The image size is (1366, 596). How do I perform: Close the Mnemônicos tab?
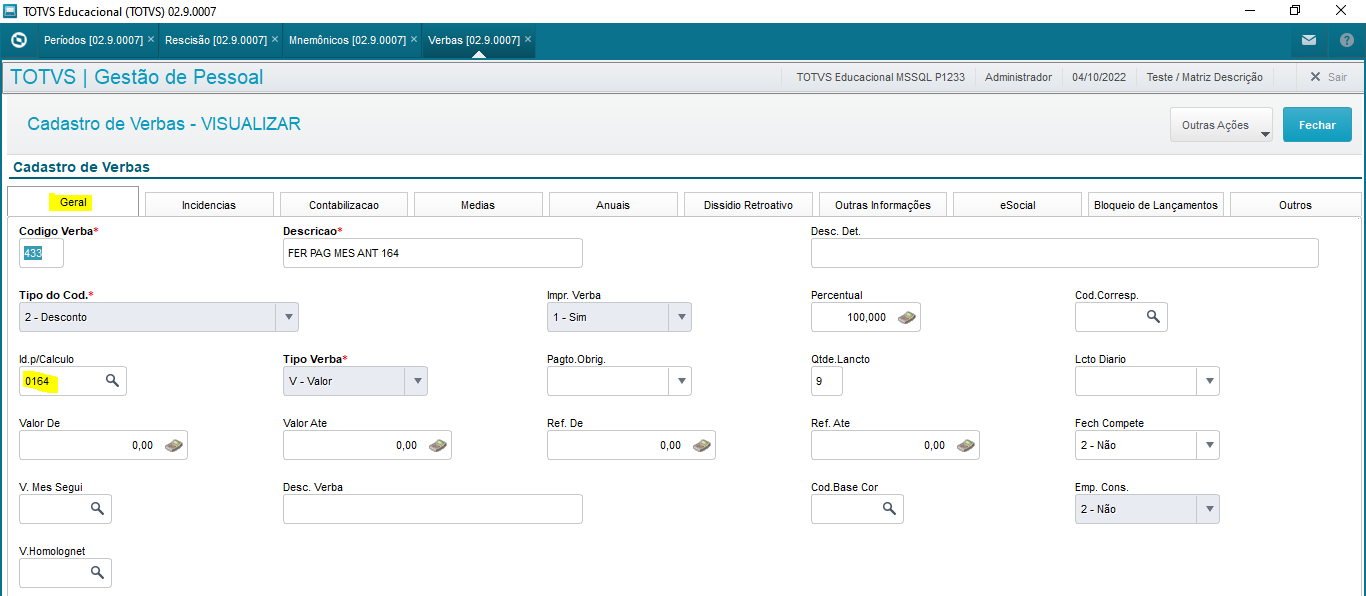tap(413, 40)
